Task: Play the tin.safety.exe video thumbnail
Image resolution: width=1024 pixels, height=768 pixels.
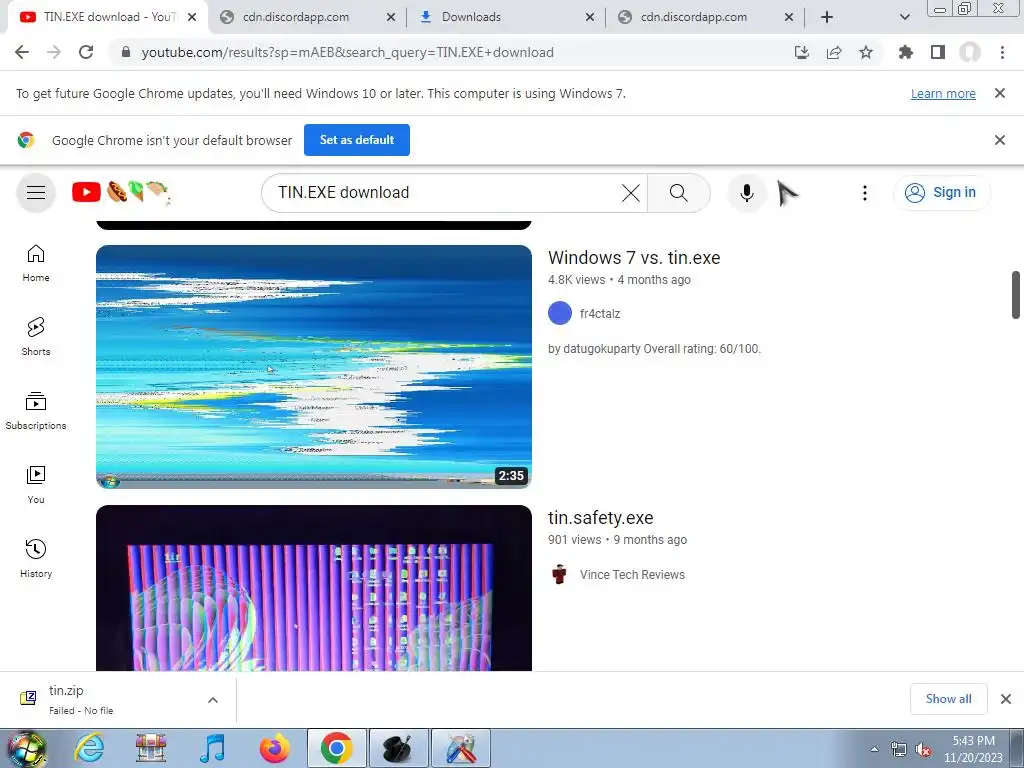Action: click(x=313, y=588)
